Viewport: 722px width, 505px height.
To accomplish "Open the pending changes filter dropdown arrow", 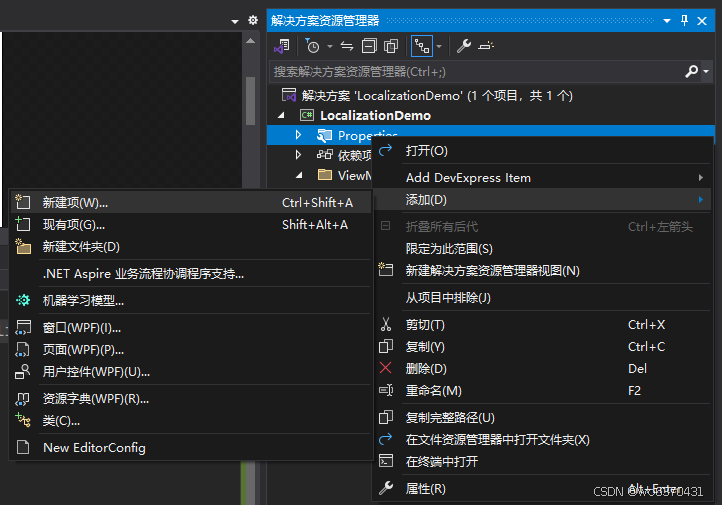I will point(330,46).
